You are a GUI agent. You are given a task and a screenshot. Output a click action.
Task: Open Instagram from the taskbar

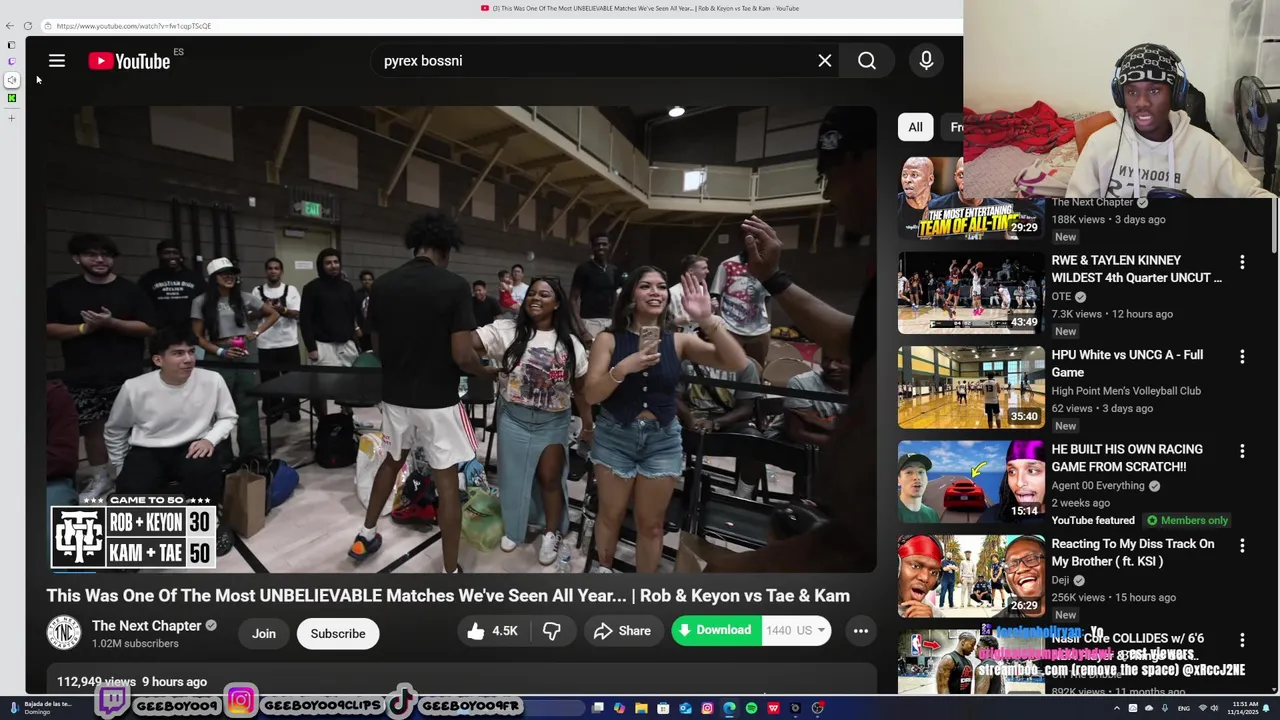click(707, 708)
